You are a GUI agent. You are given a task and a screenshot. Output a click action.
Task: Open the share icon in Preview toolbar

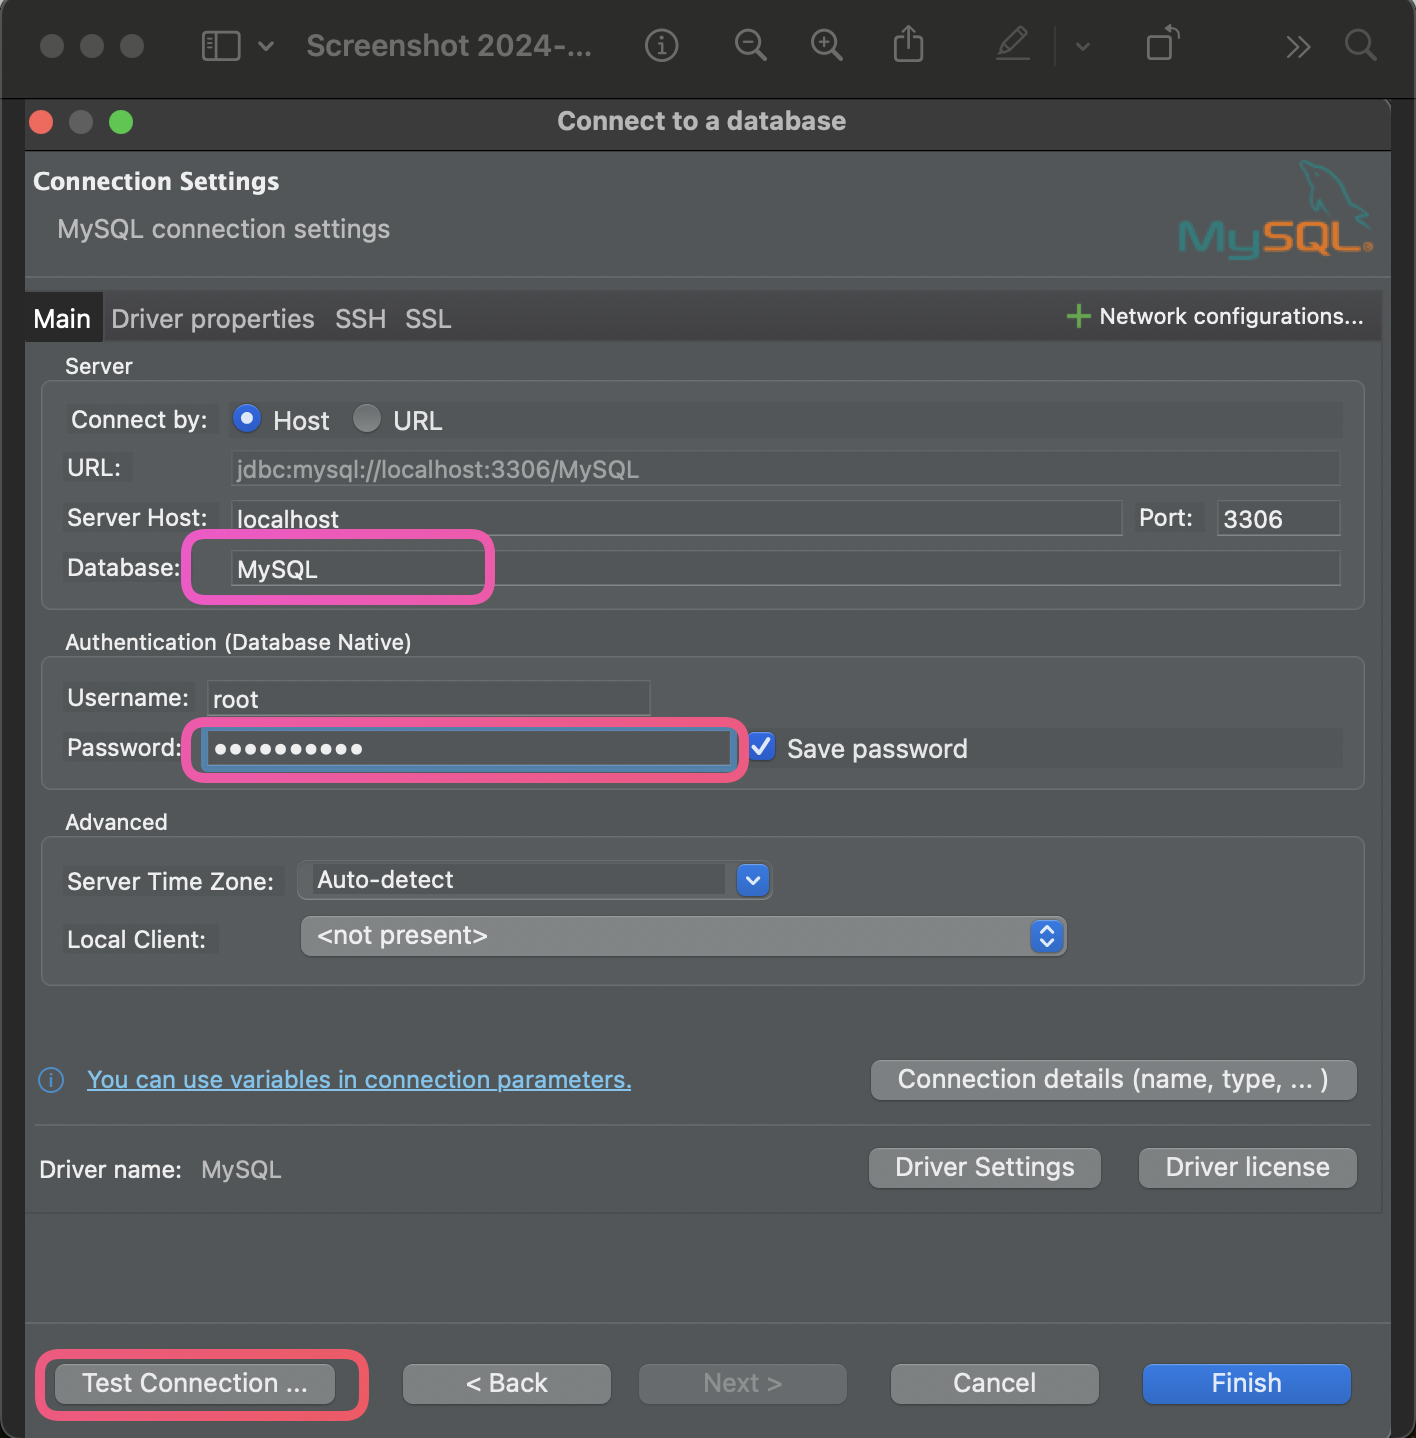pyautogui.click(x=908, y=45)
